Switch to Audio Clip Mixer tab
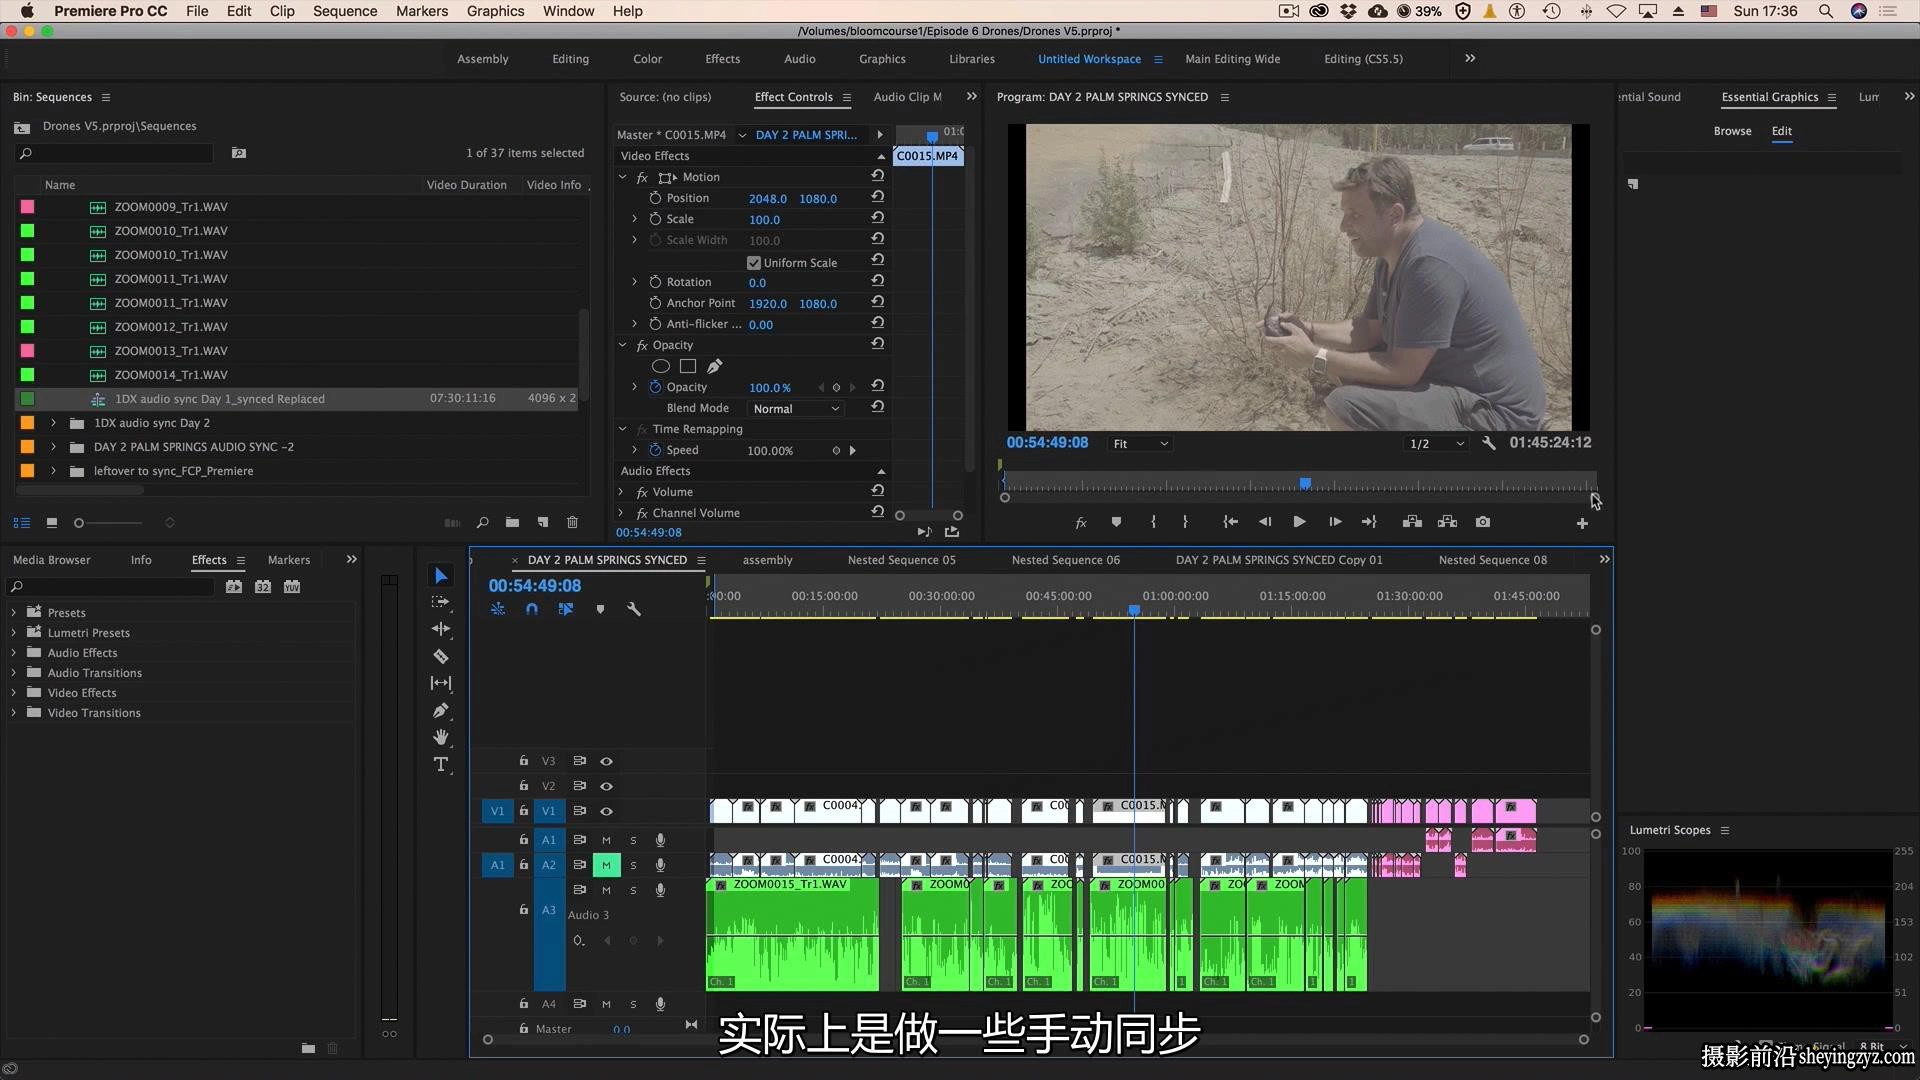Image resolution: width=1920 pixels, height=1080 pixels. pos(908,97)
